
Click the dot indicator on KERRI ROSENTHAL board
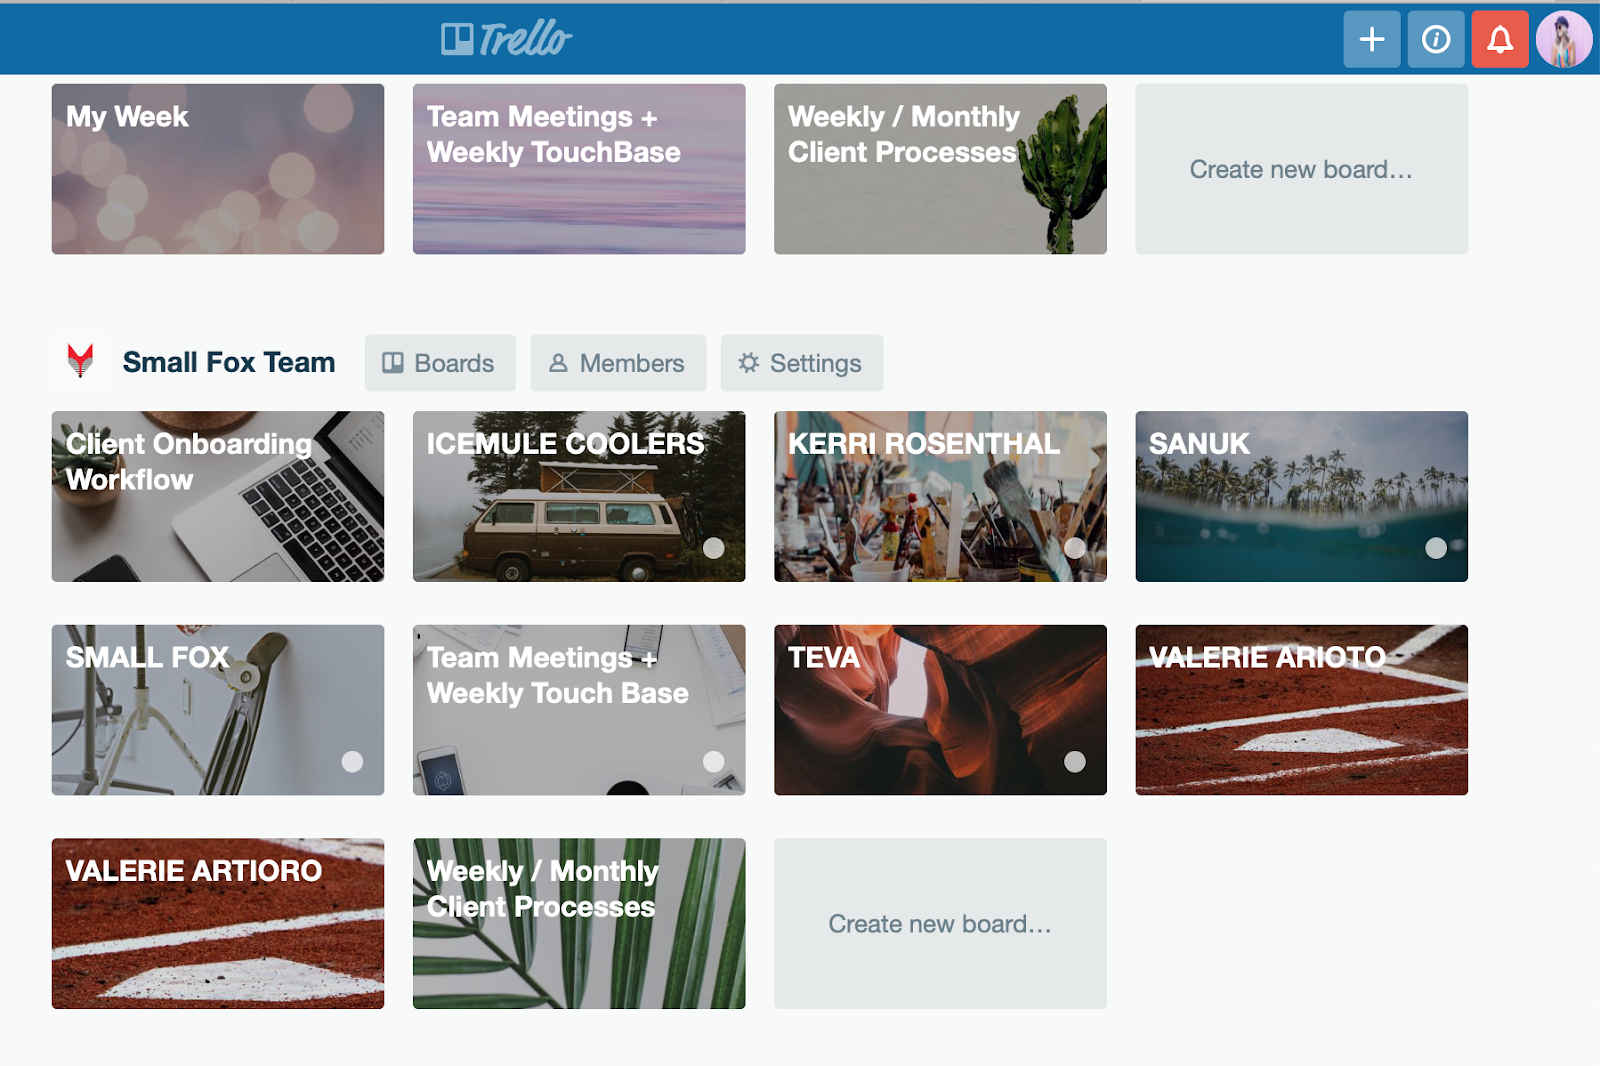tap(1075, 548)
